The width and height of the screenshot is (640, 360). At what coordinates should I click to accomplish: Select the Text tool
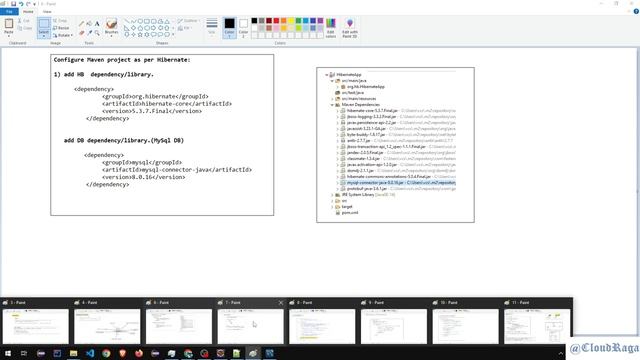point(97,24)
